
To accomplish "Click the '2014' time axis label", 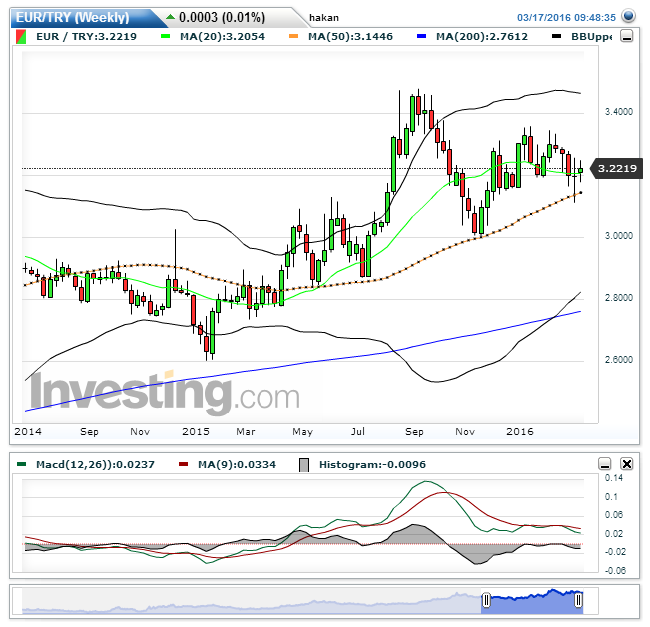I will pyautogui.click(x=28, y=431).
